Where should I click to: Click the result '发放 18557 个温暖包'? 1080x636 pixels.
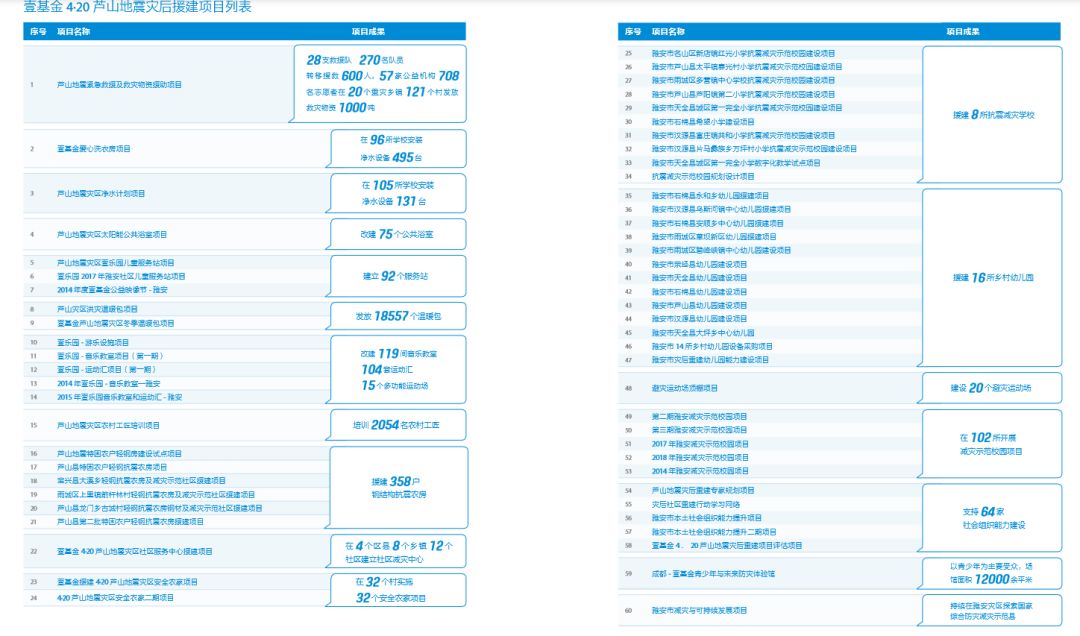[x=398, y=316]
